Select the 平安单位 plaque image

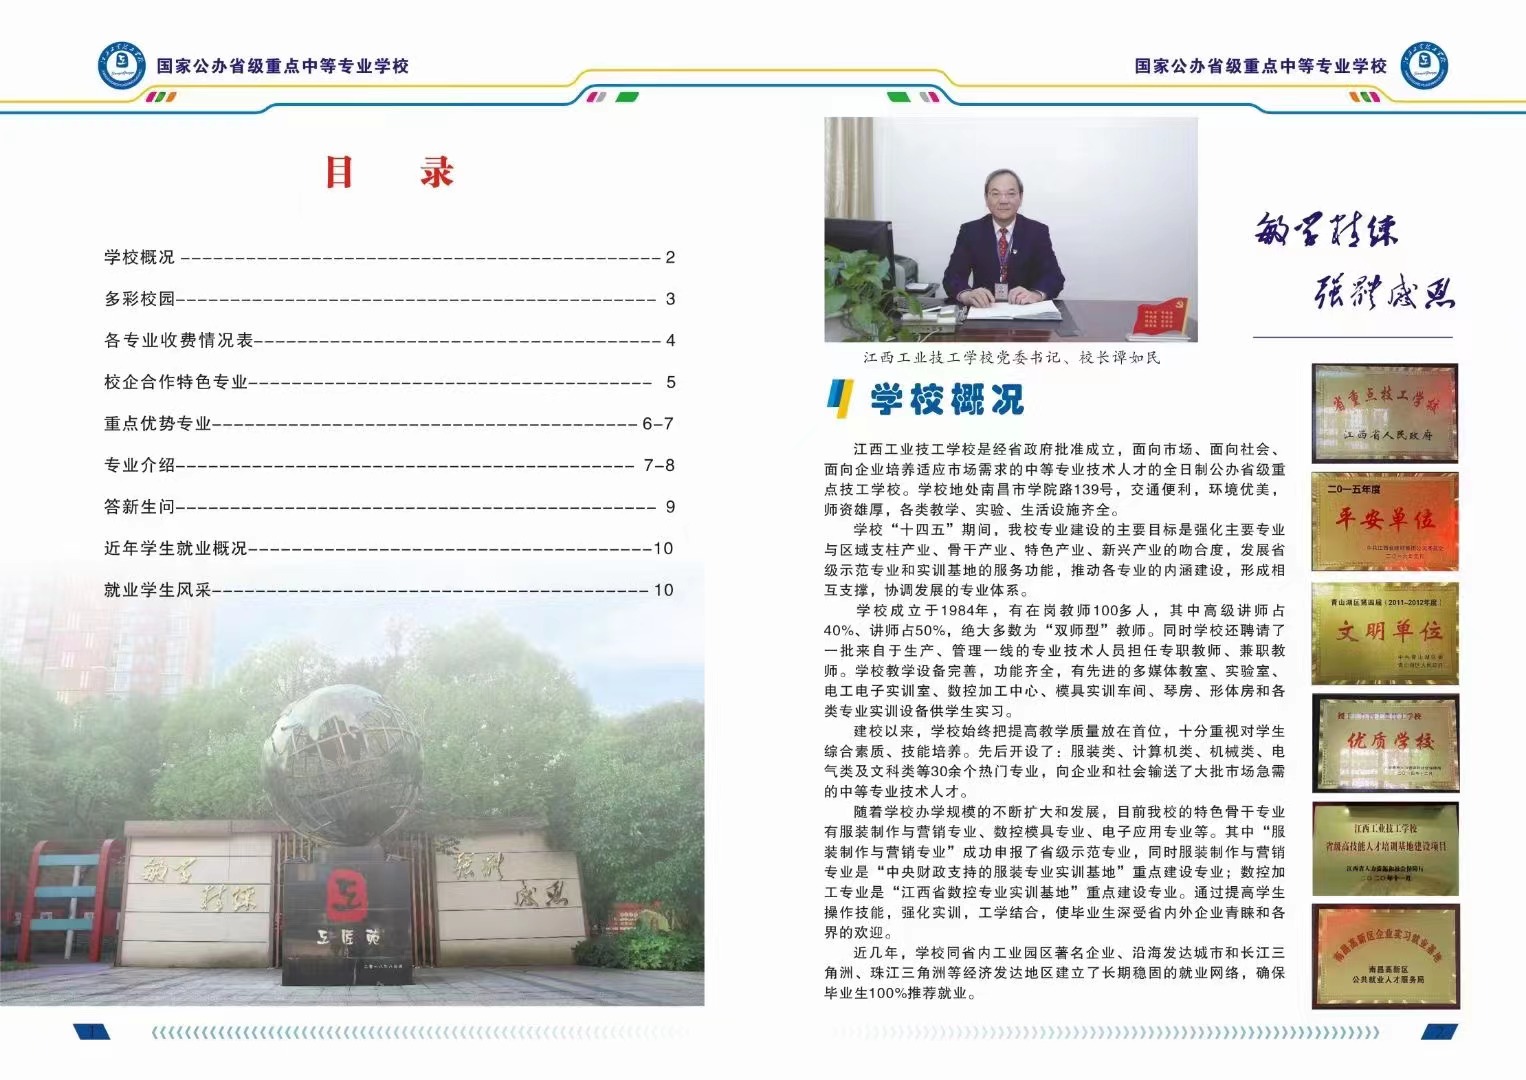tap(1384, 520)
